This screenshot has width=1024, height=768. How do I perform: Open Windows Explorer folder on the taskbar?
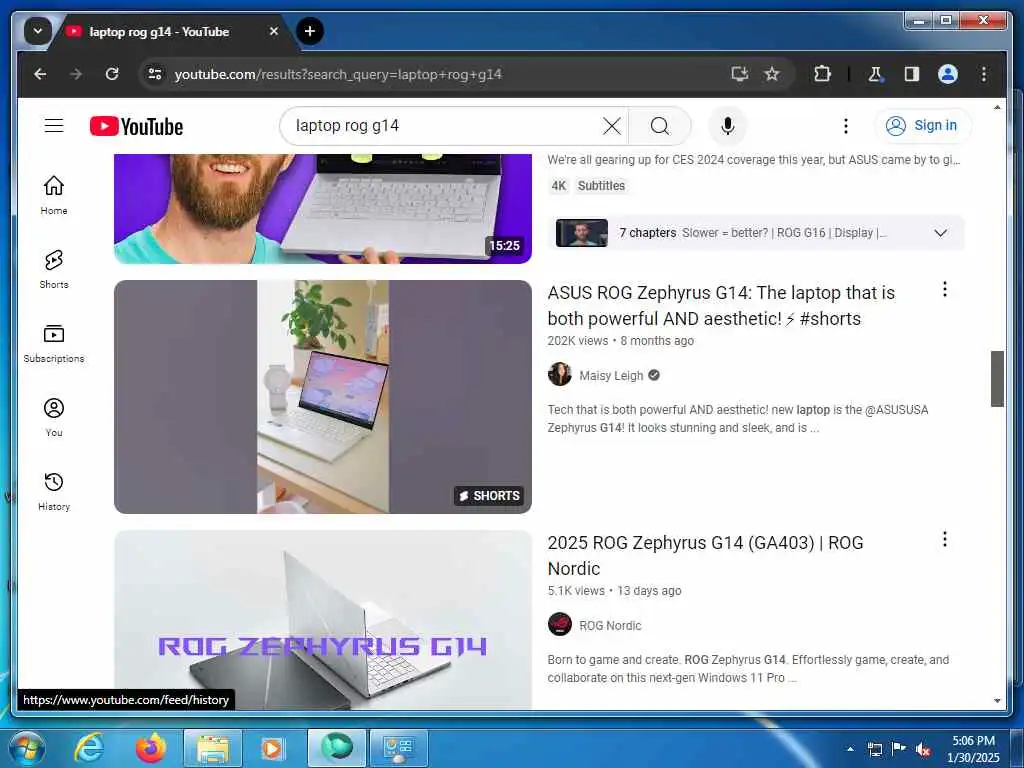pos(213,748)
